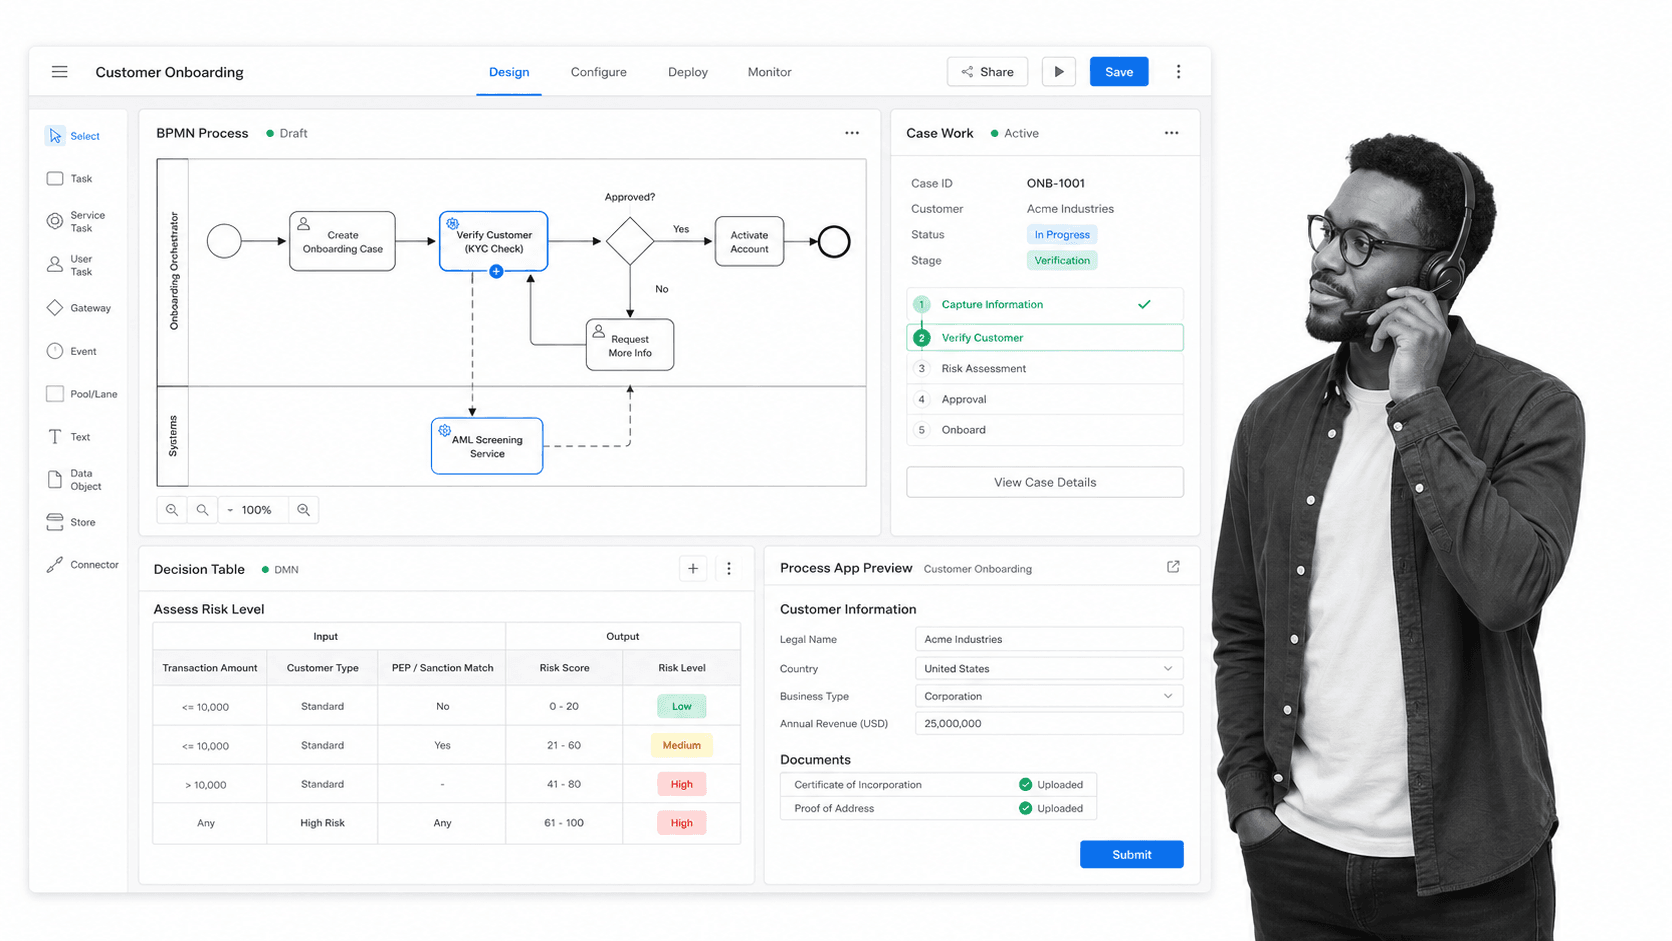Open Decision Table three-dot menu
The width and height of the screenshot is (1672, 941).
(x=729, y=569)
